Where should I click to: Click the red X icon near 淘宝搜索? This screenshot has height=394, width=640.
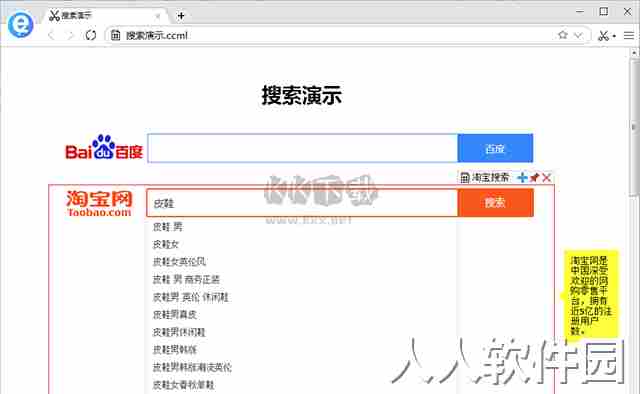click(547, 178)
